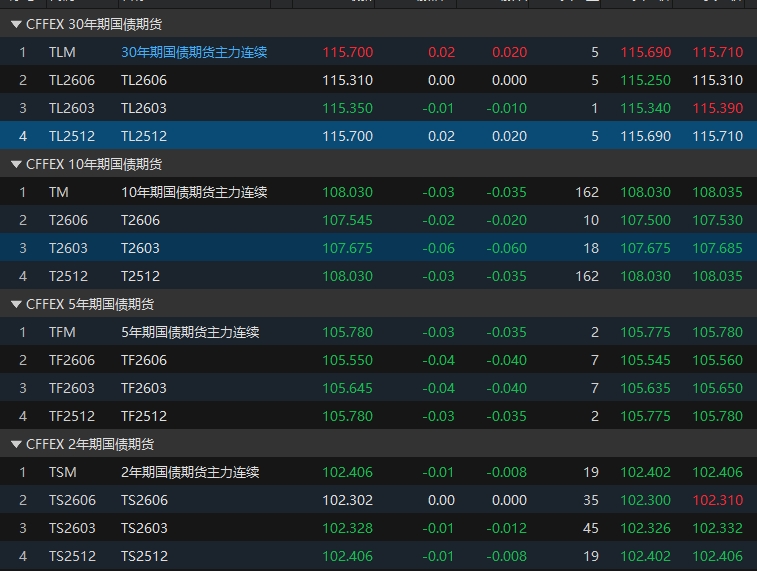The image size is (757, 571).
Task: Click TF2512 ask price 105.780
Action: [718, 416]
